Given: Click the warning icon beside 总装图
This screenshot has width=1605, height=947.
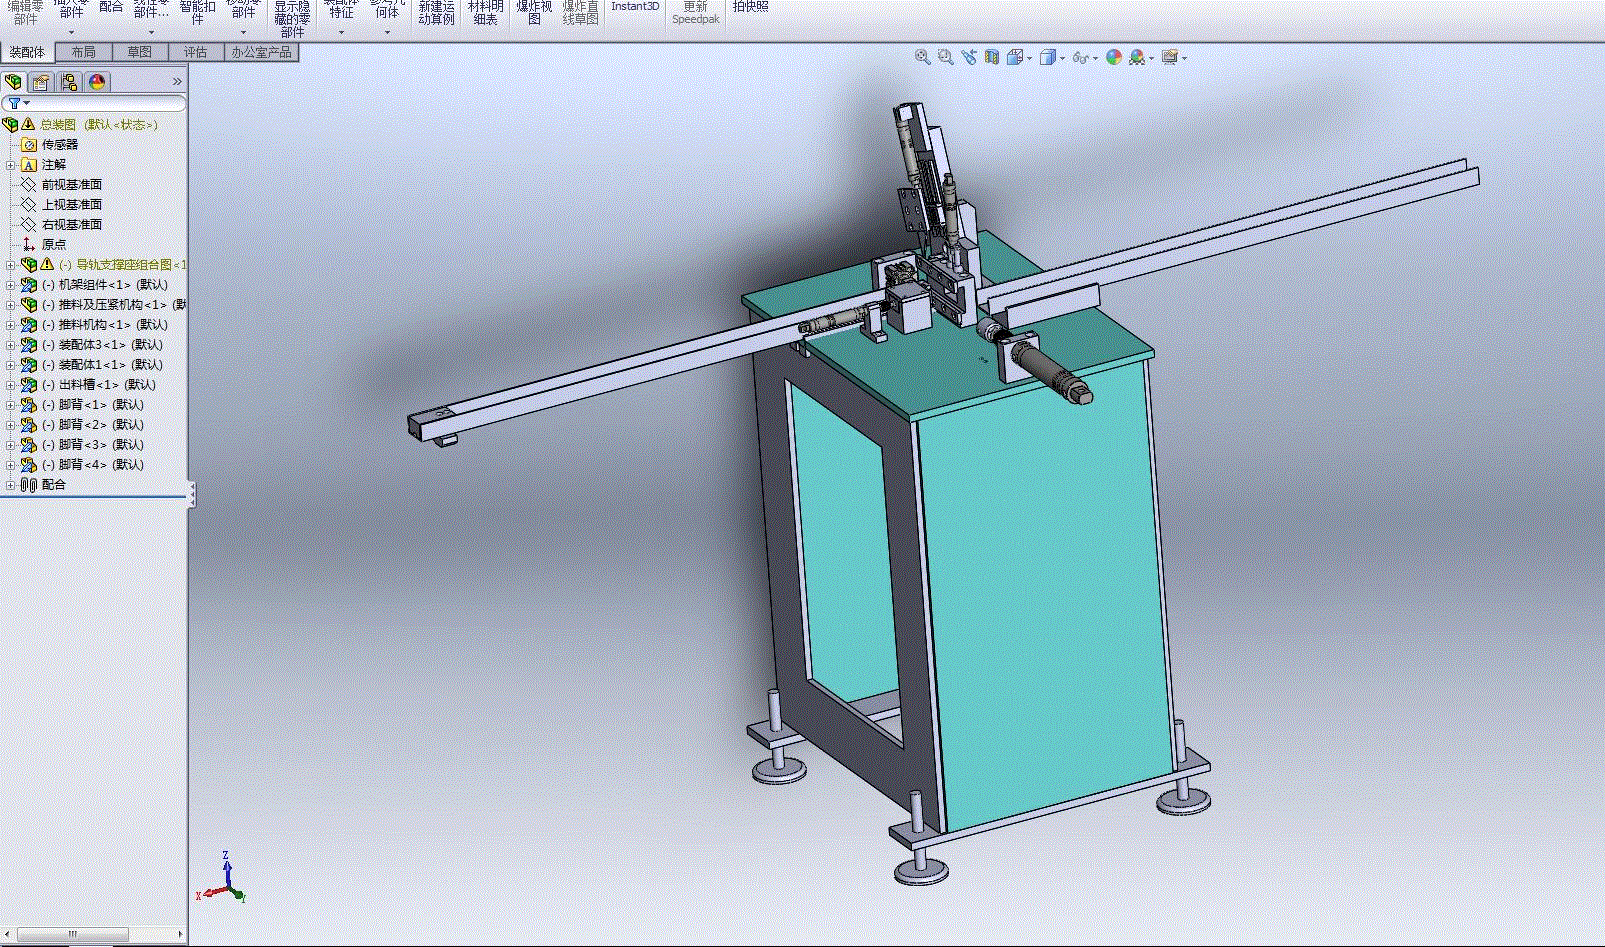Looking at the screenshot, I should point(29,124).
